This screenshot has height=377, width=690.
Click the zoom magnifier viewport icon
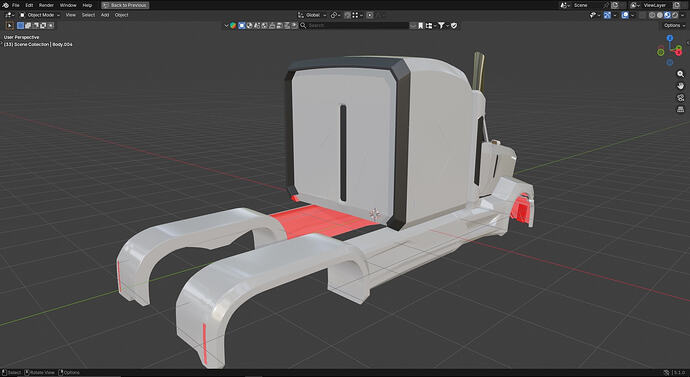[680, 74]
